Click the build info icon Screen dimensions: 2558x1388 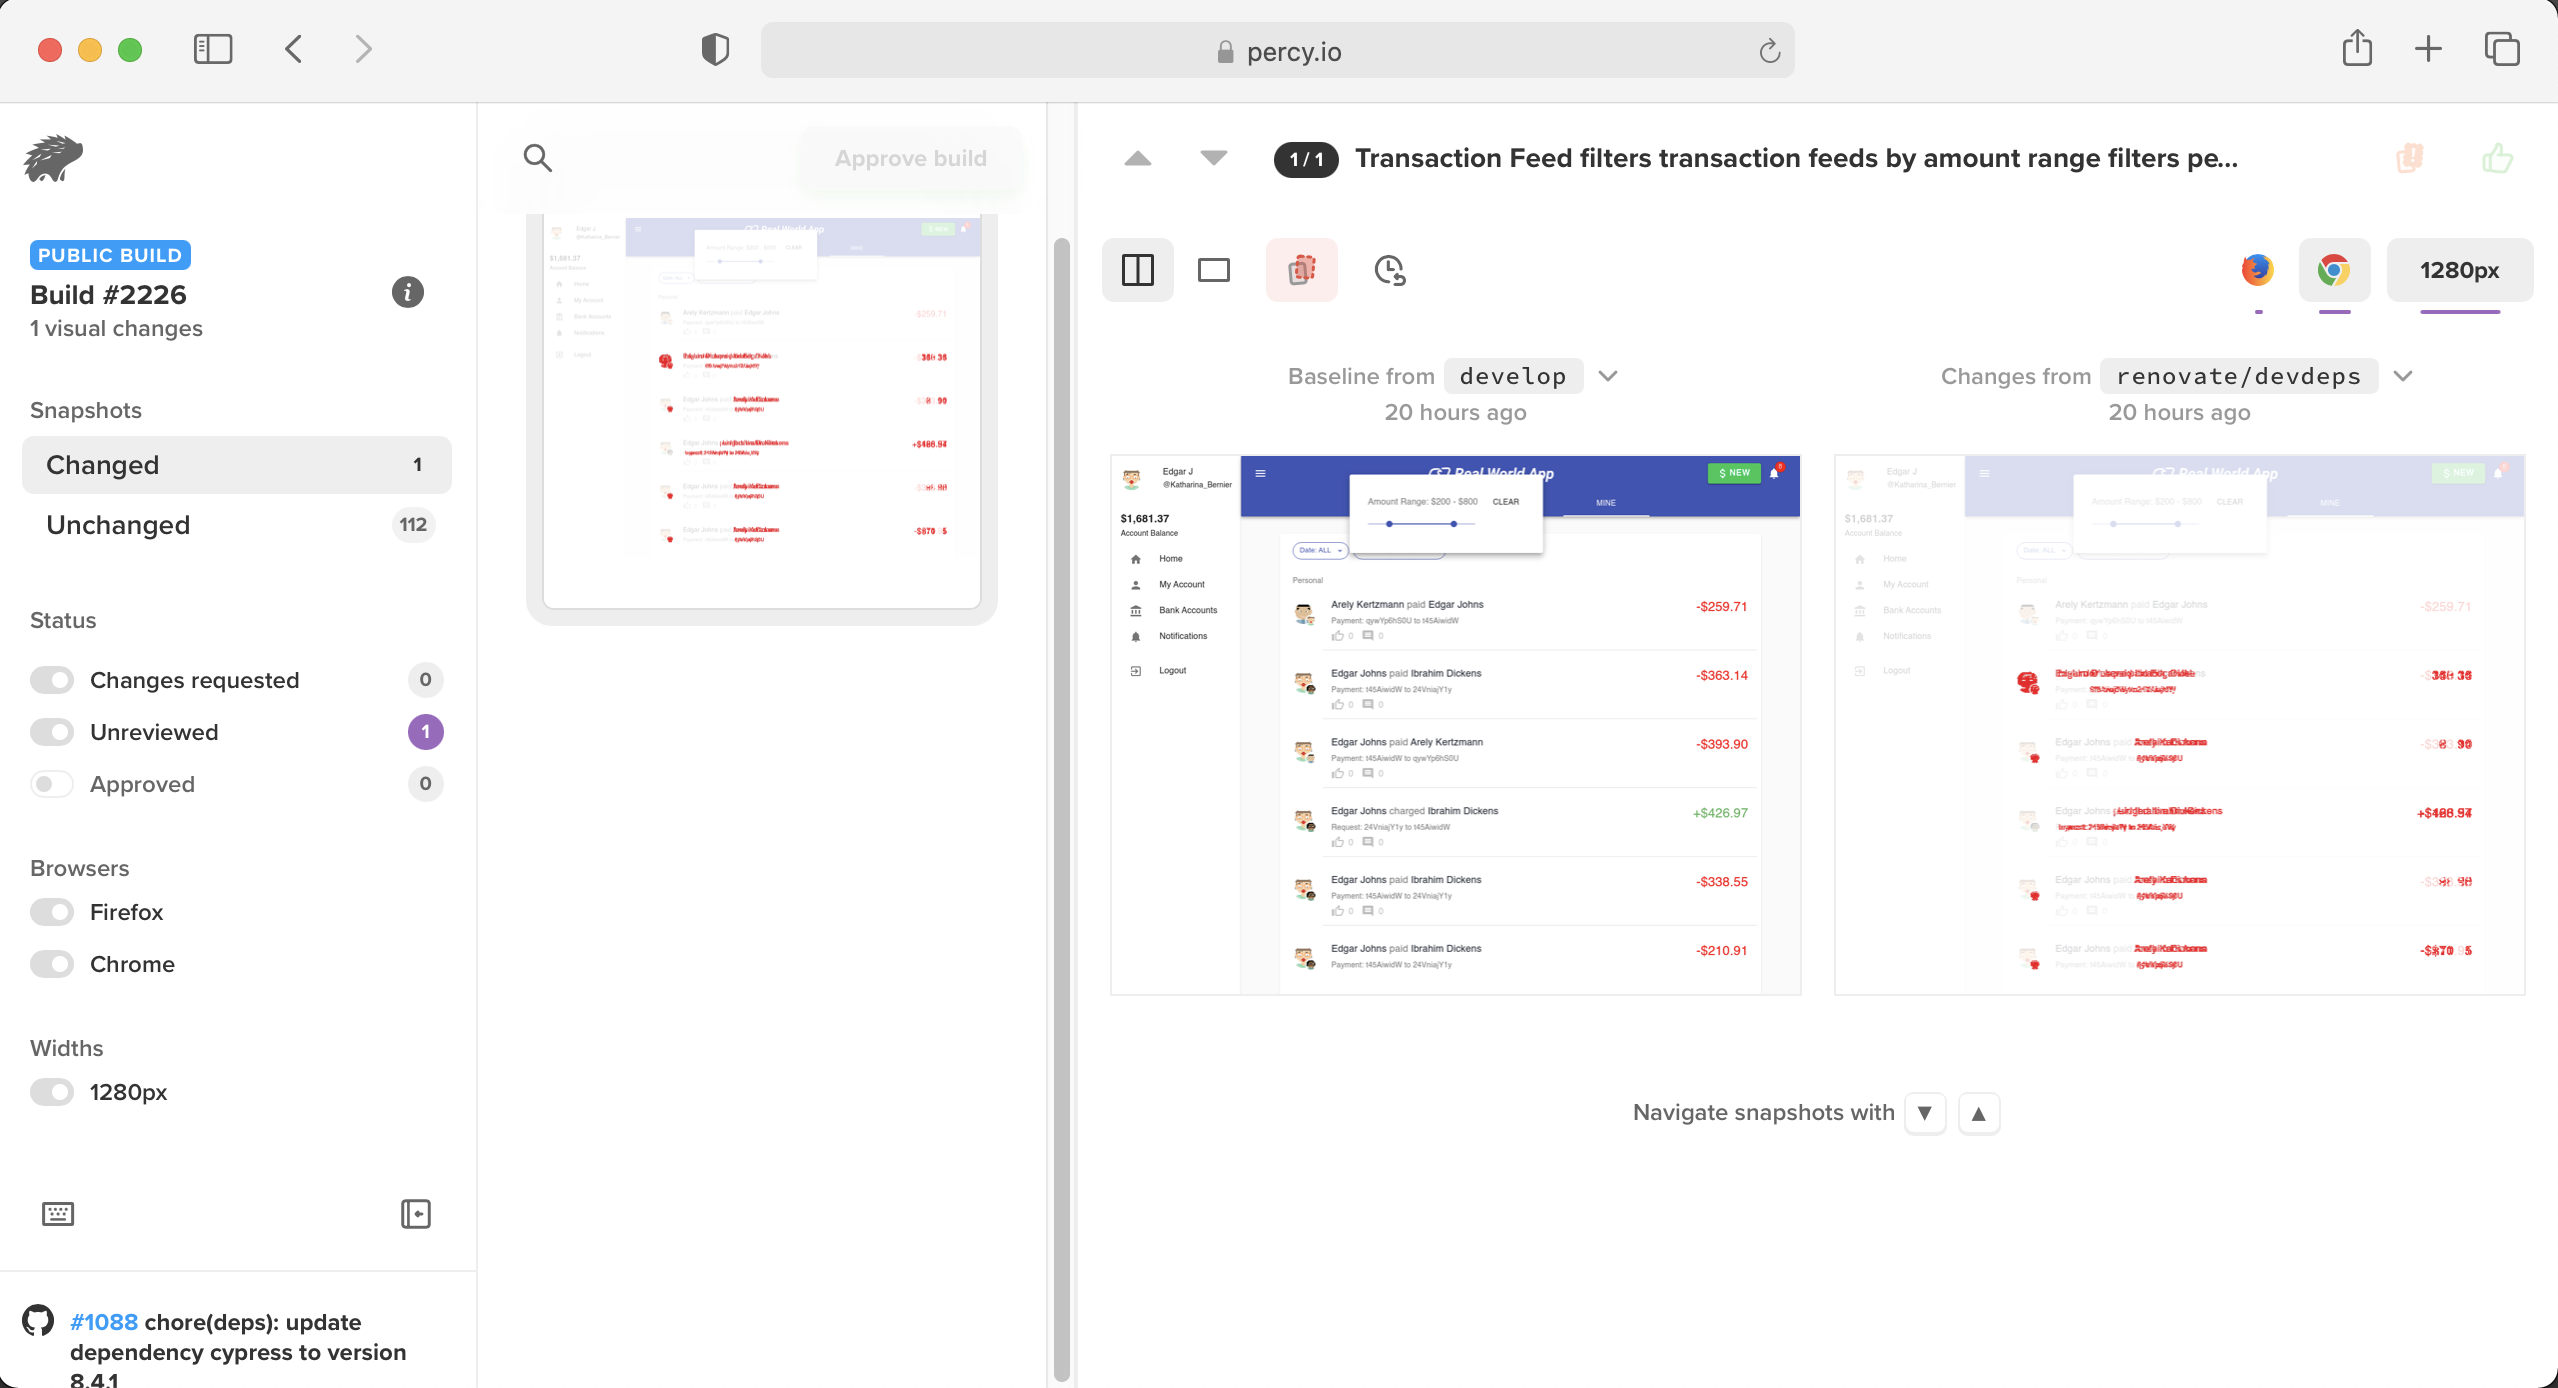407,292
